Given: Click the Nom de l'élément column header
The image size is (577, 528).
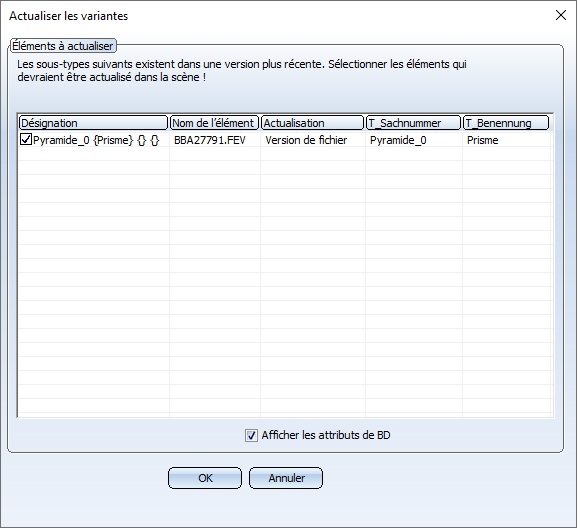Looking at the screenshot, I should tap(214, 123).
